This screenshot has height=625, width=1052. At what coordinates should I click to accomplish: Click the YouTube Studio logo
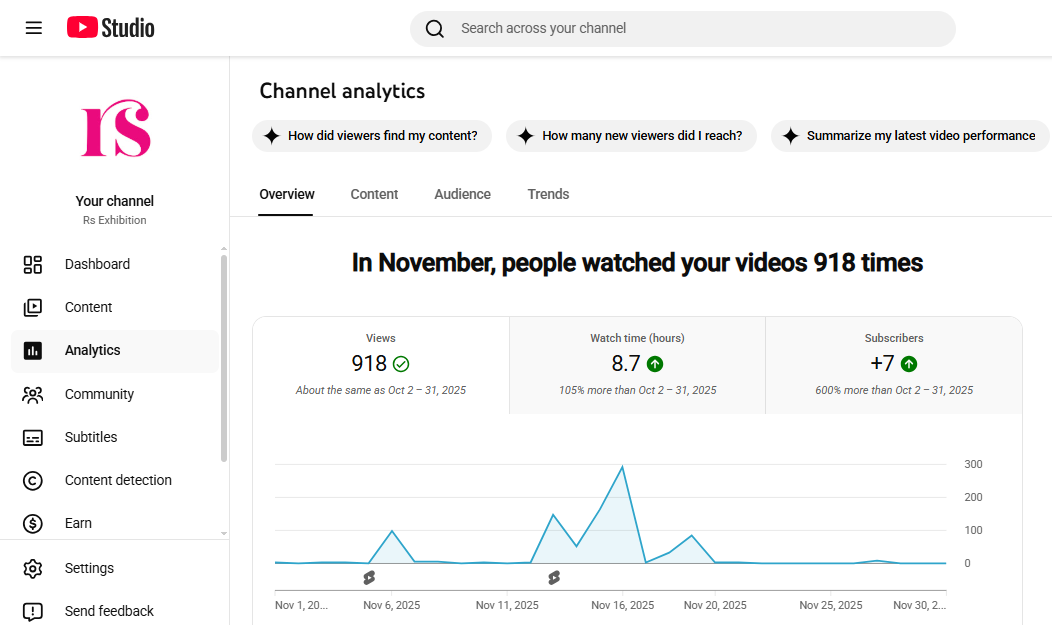point(111,28)
